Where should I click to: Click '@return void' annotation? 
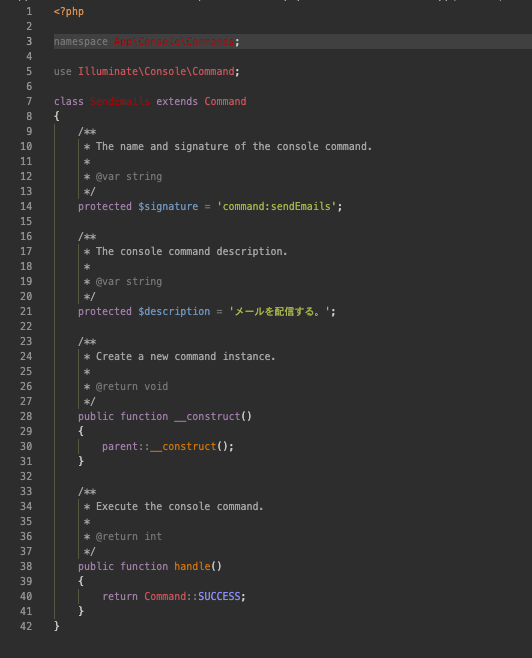[132, 386]
